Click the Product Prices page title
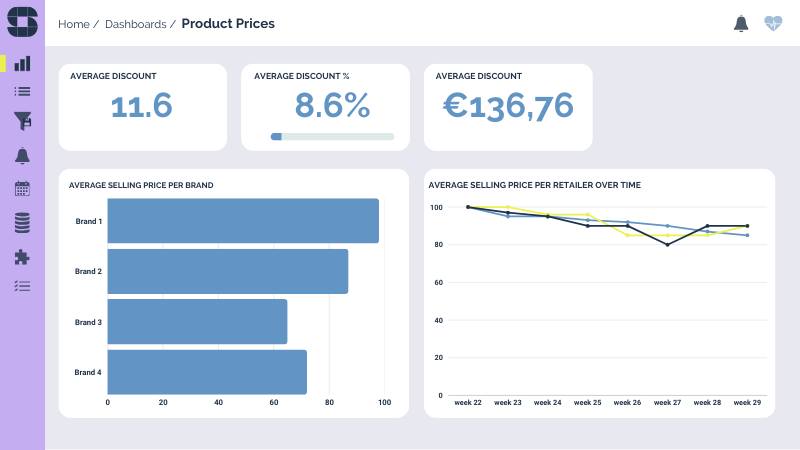This screenshot has width=800, height=450. [x=228, y=24]
